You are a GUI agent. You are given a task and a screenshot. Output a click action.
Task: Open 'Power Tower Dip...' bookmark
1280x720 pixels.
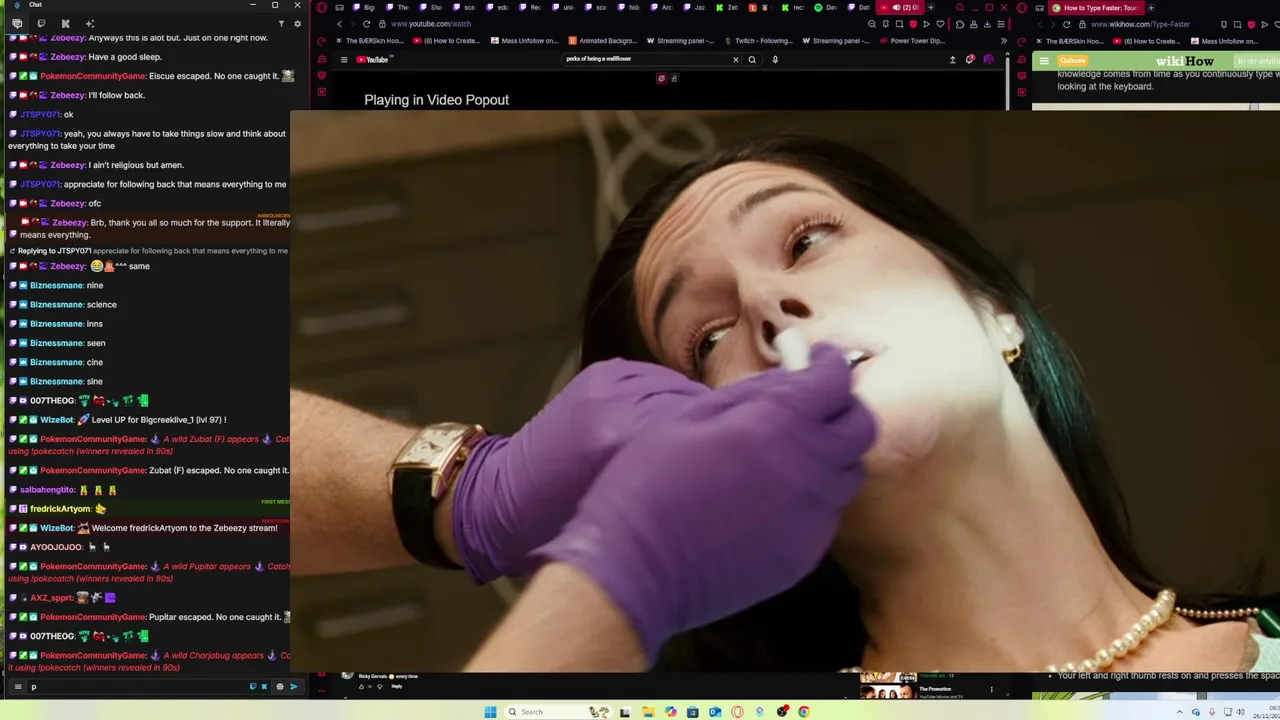[912, 41]
